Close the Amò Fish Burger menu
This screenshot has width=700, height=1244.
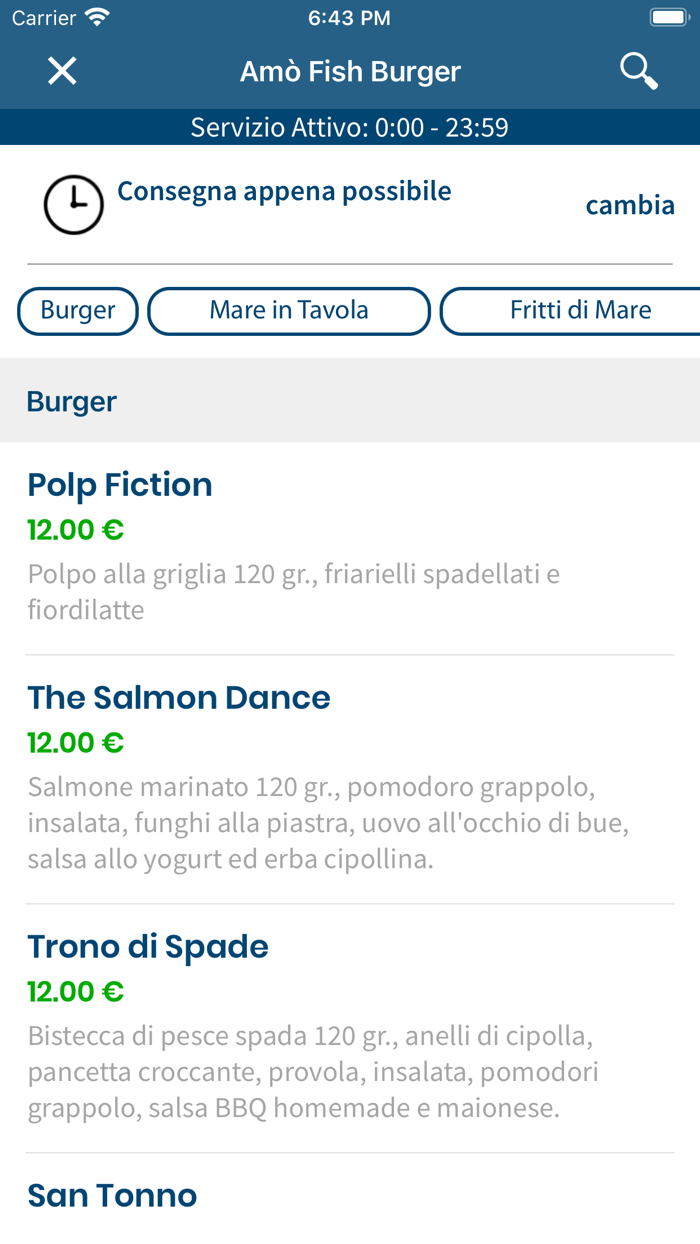[62, 71]
